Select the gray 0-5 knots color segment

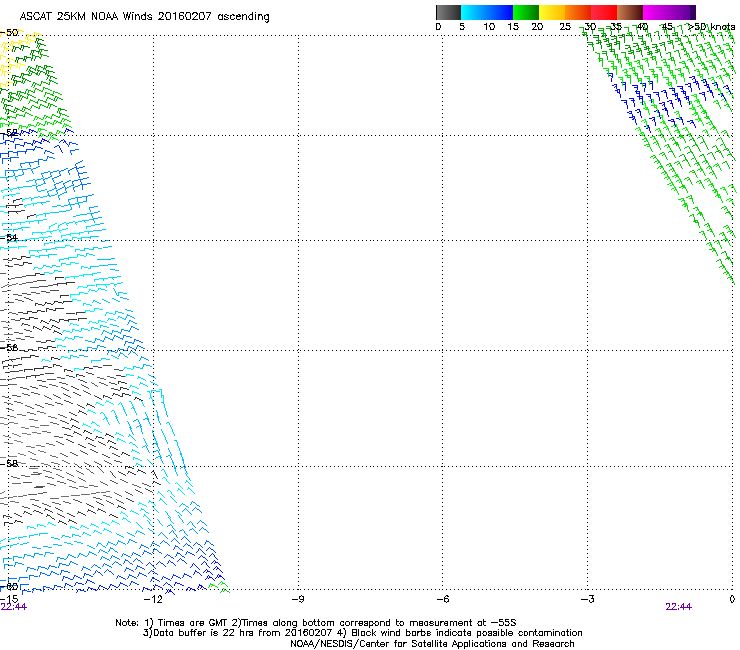pyautogui.click(x=448, y=12)
